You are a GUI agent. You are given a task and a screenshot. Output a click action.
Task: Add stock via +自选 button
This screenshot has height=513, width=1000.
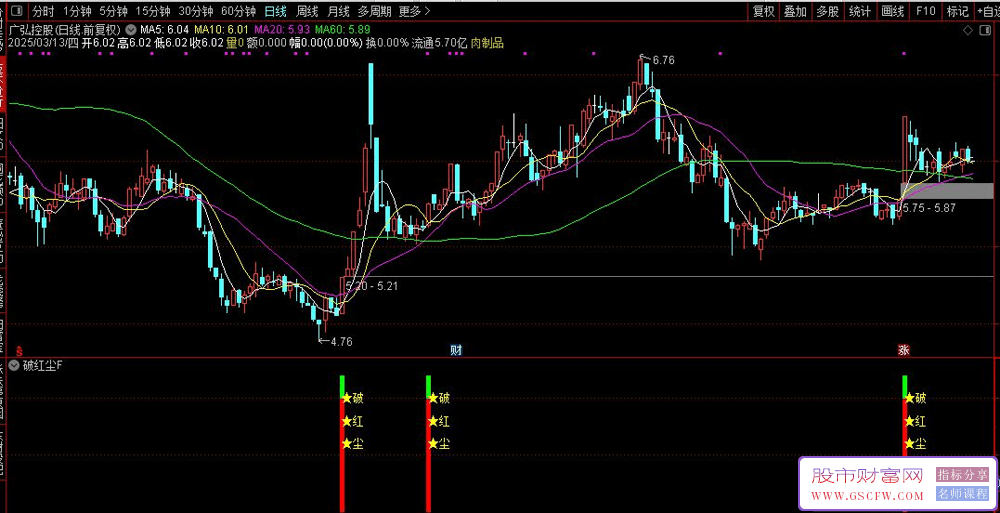[987, 11]
